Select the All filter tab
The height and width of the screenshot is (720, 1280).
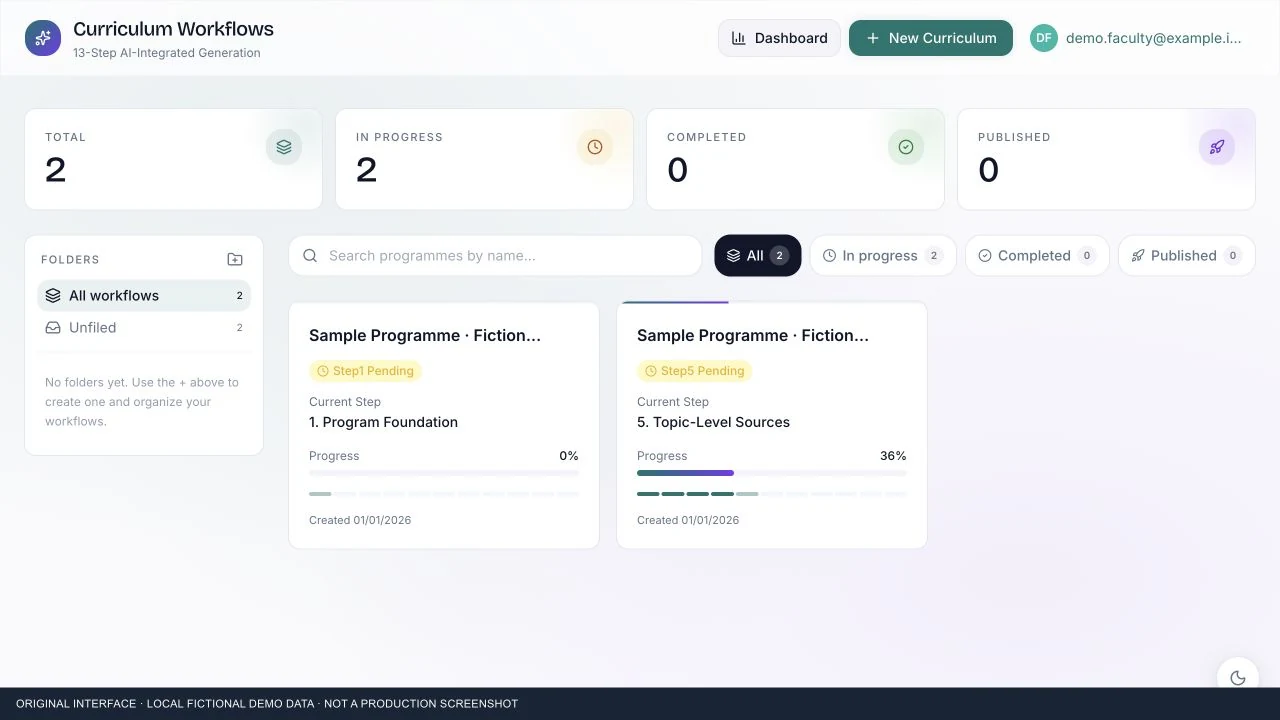coord(758,256)
